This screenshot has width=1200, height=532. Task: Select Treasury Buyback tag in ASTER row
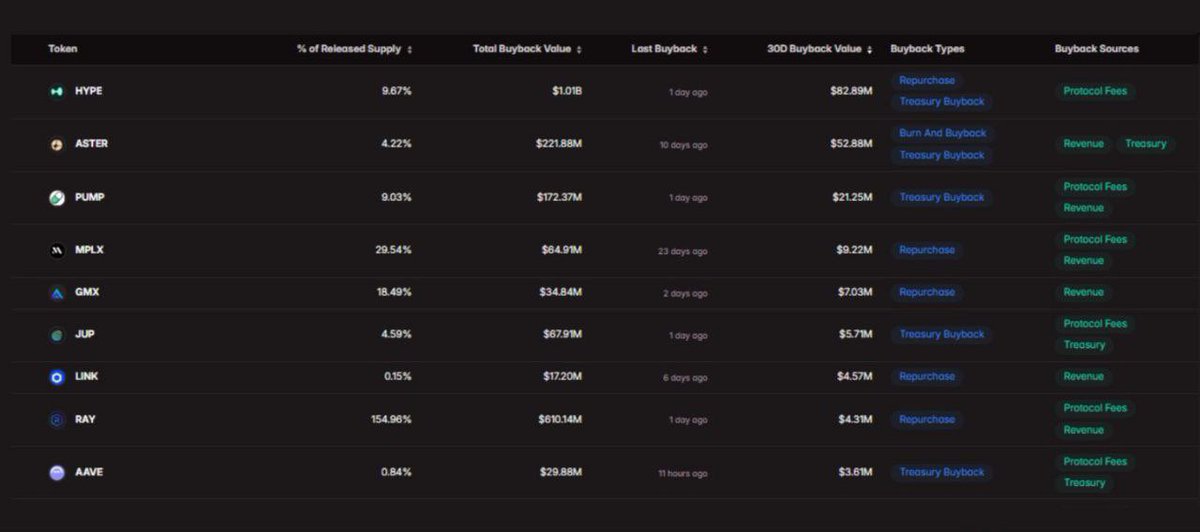click(942, 155)
